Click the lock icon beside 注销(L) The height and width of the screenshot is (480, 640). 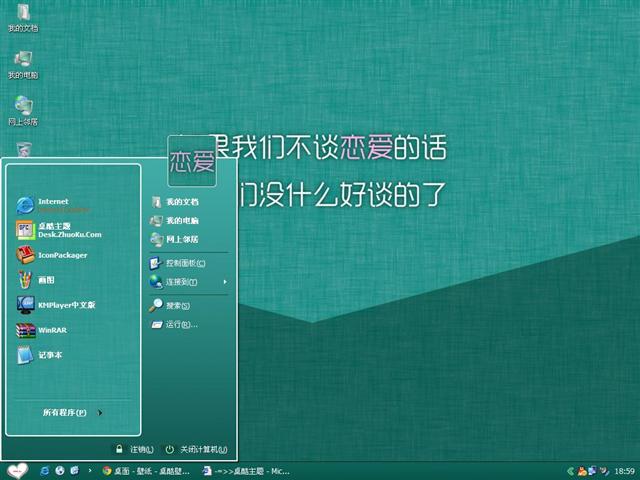coord(119,449)
